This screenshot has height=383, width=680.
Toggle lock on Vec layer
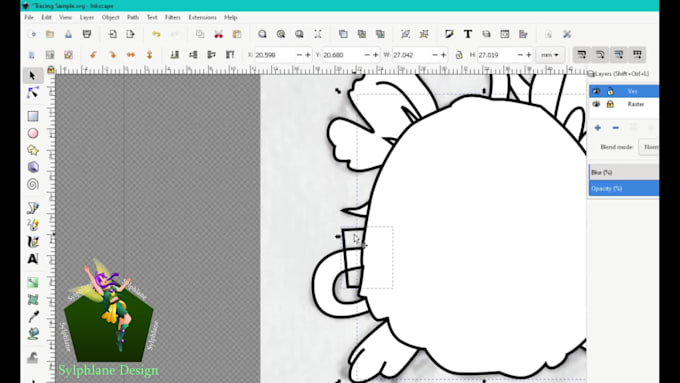610,91
